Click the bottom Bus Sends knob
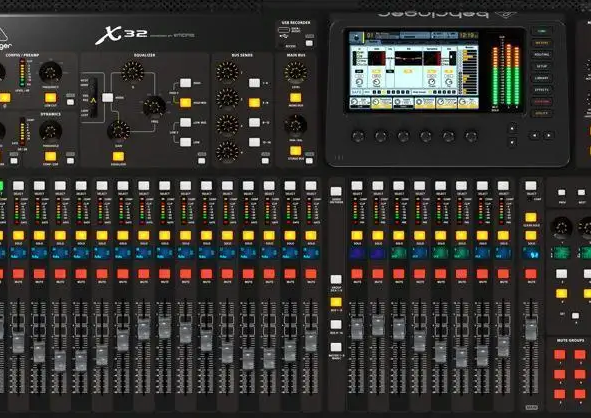 227,152
